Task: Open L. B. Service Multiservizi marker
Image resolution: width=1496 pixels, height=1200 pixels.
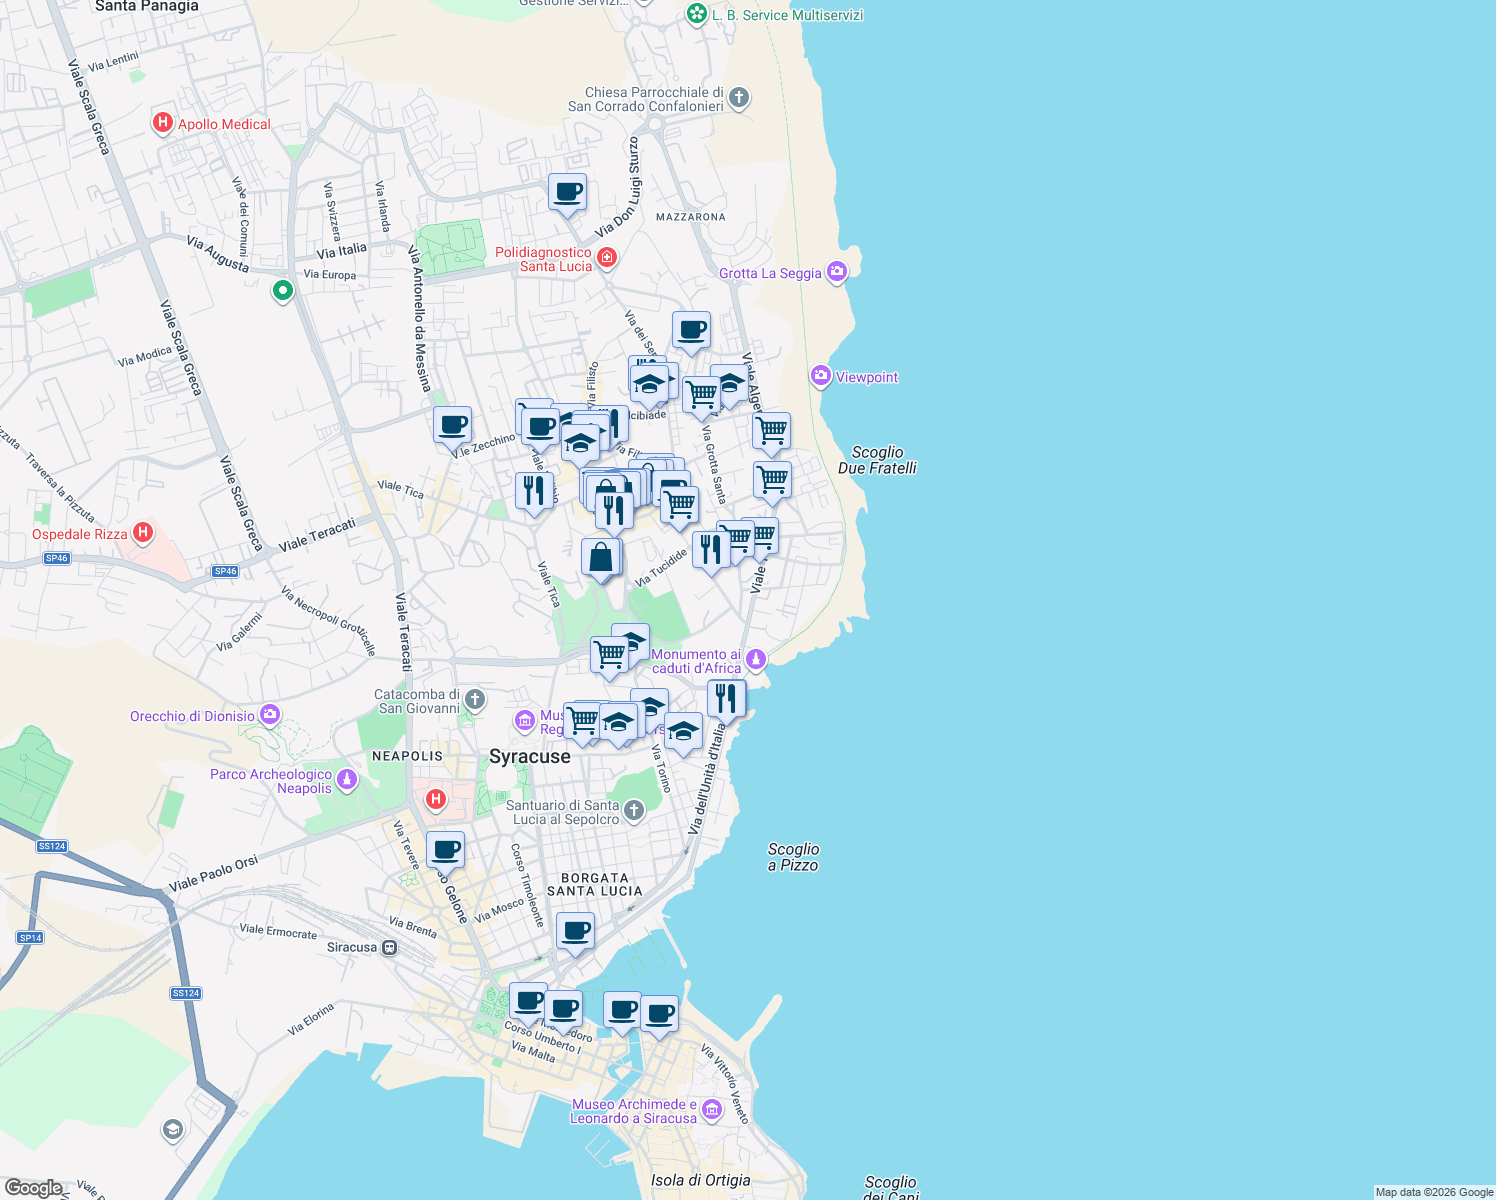Action: [x=697, y=15]
